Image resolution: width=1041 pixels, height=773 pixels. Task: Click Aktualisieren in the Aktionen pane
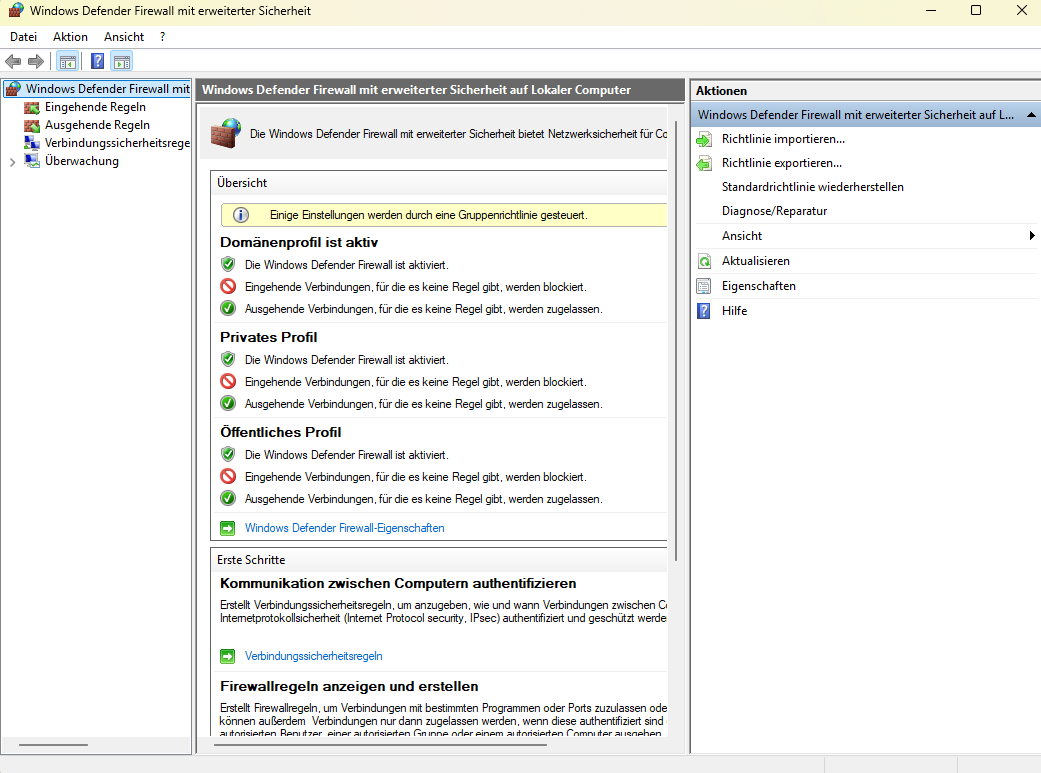pyautogui.click(x=756, y=261)
